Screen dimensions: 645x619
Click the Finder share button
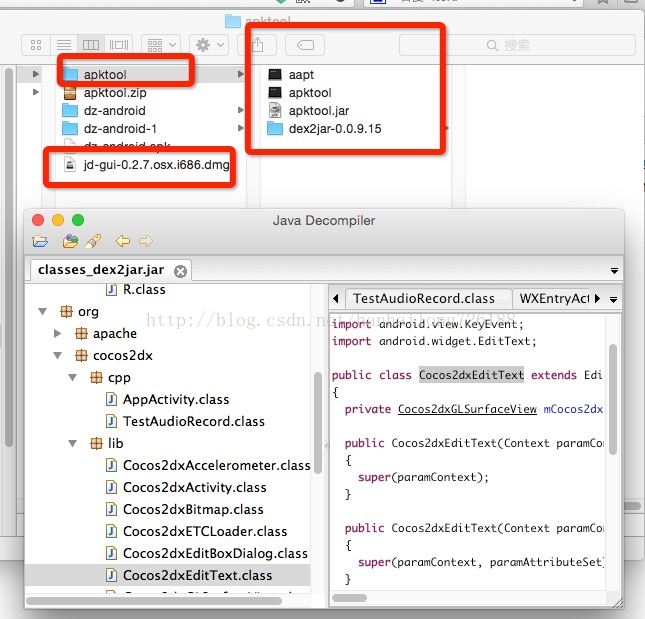pos(258,45)
